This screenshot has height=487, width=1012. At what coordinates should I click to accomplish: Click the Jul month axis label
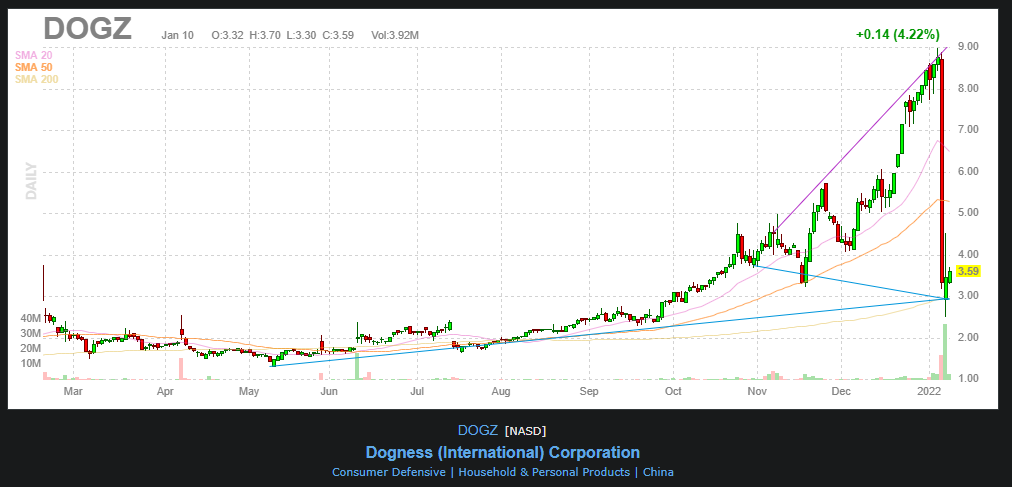417,391
